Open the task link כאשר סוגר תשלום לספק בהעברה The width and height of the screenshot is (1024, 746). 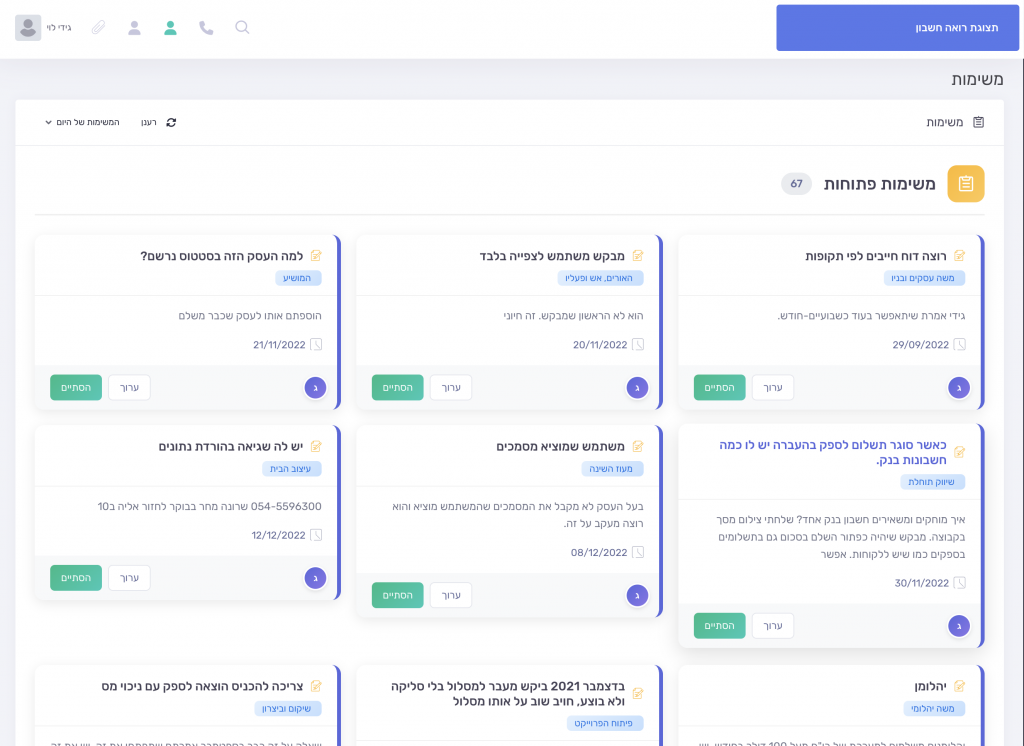(833, 452)
